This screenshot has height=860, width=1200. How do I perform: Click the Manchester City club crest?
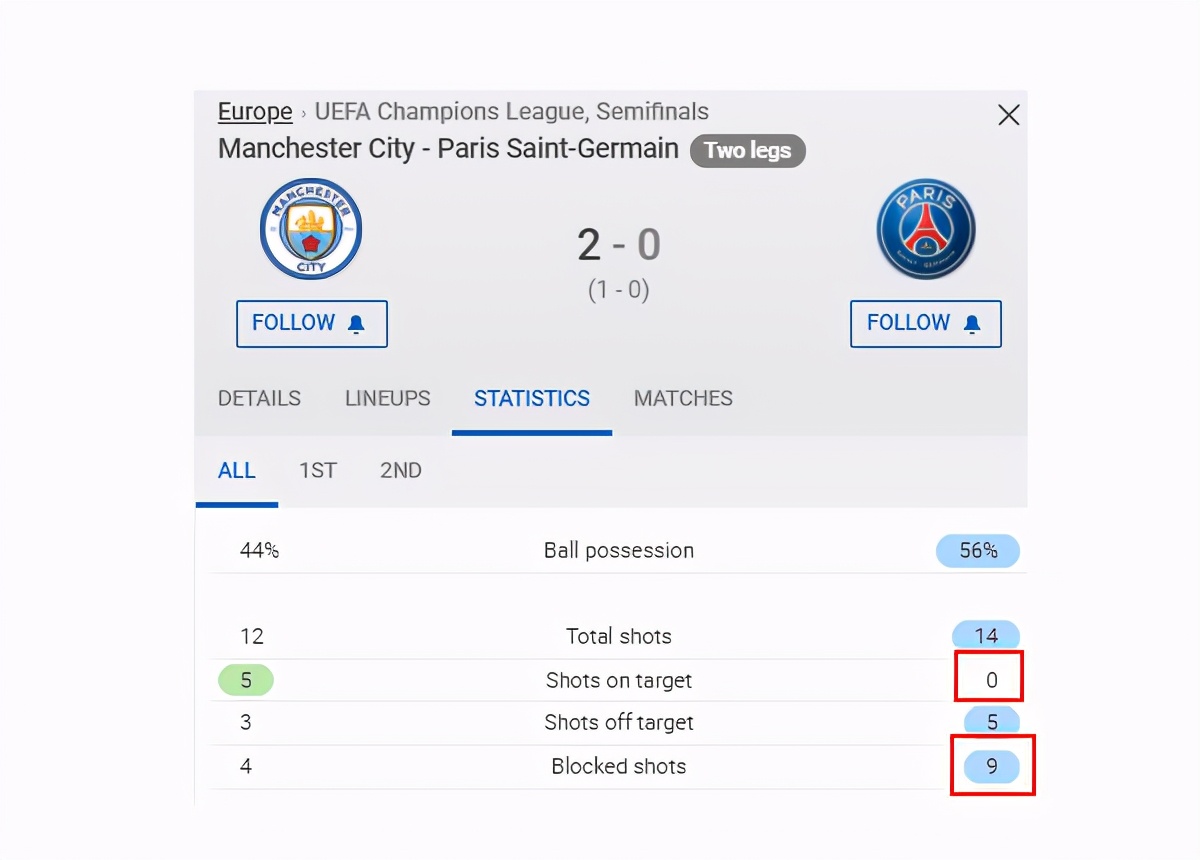(x=311, y=230)
